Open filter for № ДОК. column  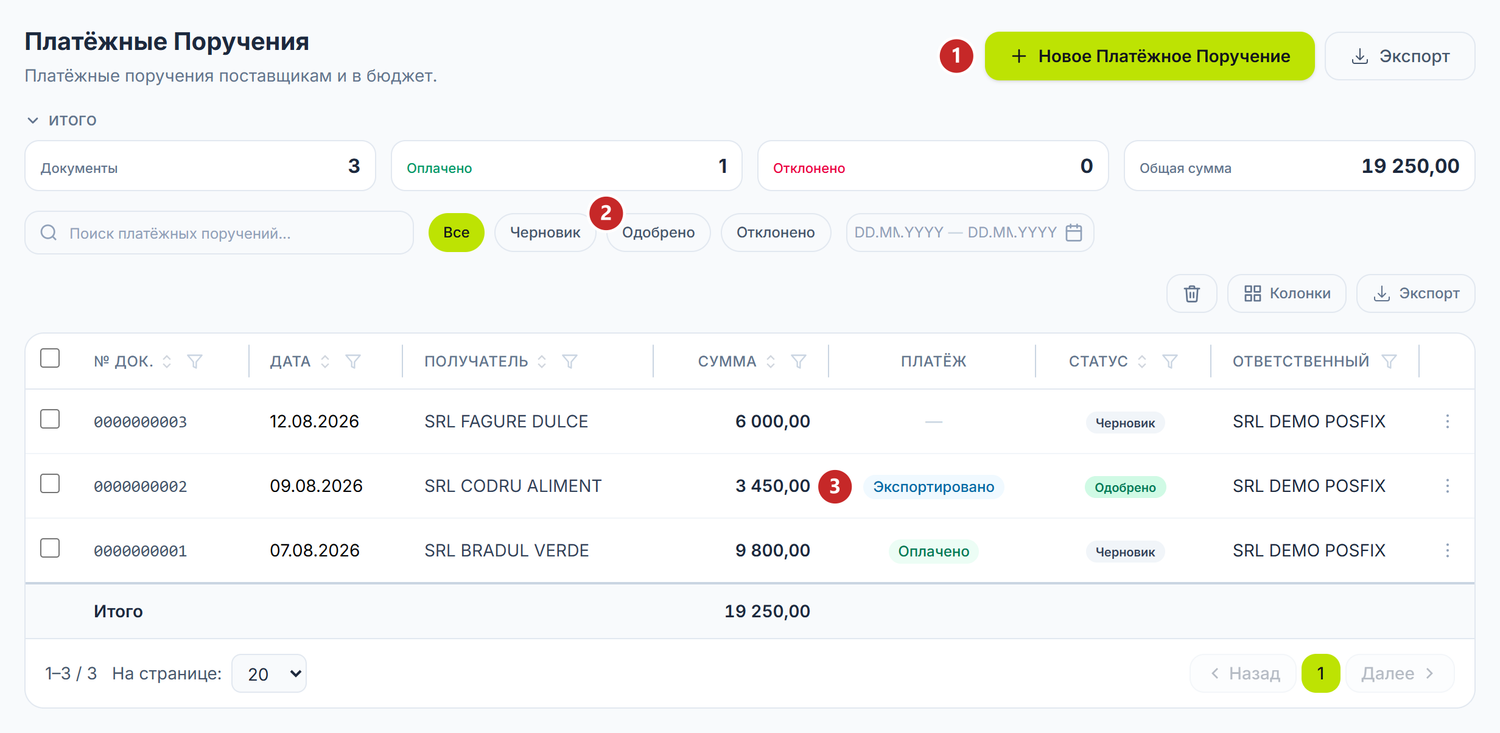pyautogui.click(x=195, y=362)
